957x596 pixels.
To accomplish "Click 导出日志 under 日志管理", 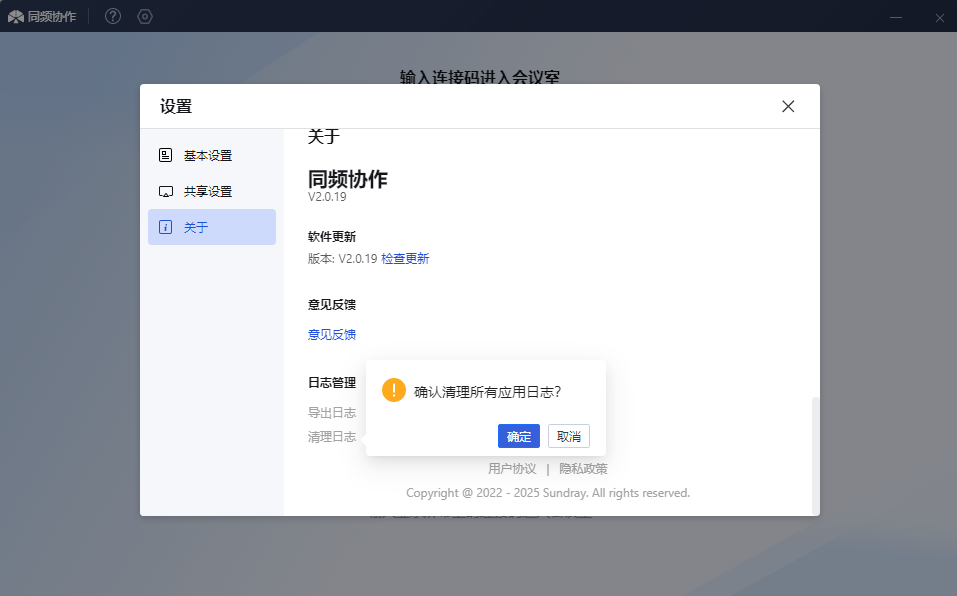I will 332,413.
